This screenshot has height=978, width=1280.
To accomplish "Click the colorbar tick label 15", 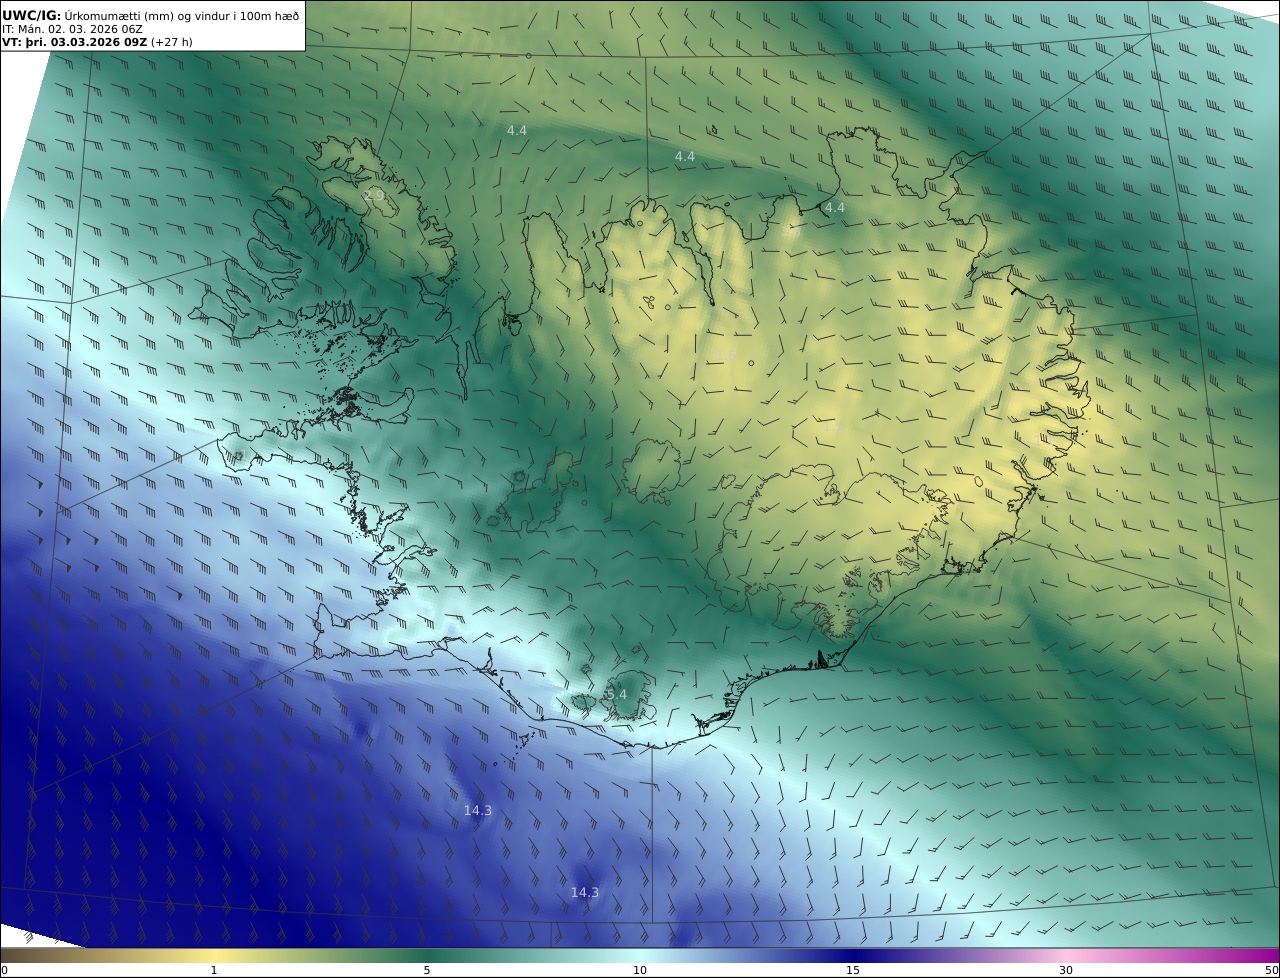I will pos(853,970).
